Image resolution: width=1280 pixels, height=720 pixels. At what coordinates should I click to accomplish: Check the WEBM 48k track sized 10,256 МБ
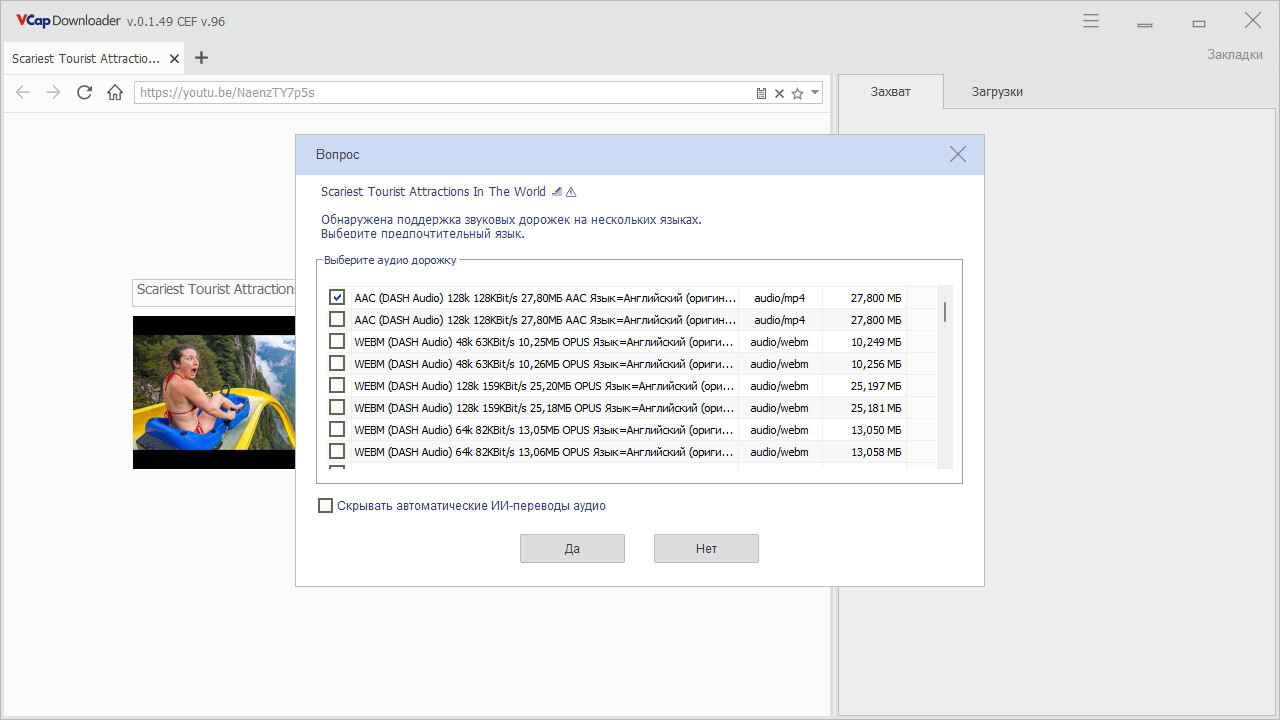tap(337, 364)
